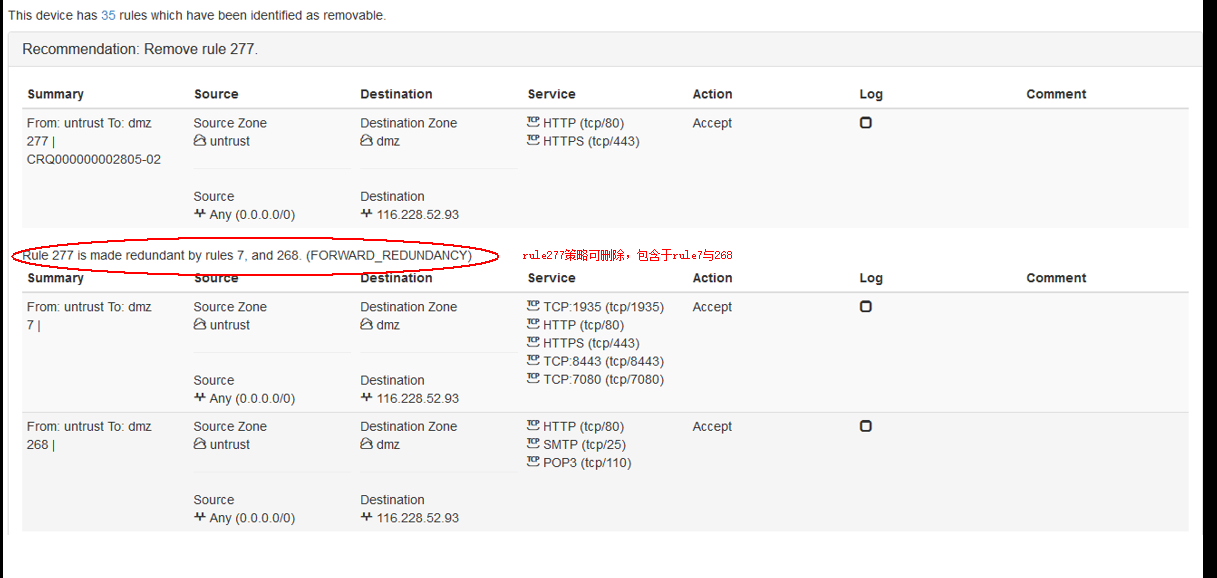Click TCP icon next to POP3 service

[533, 462]
